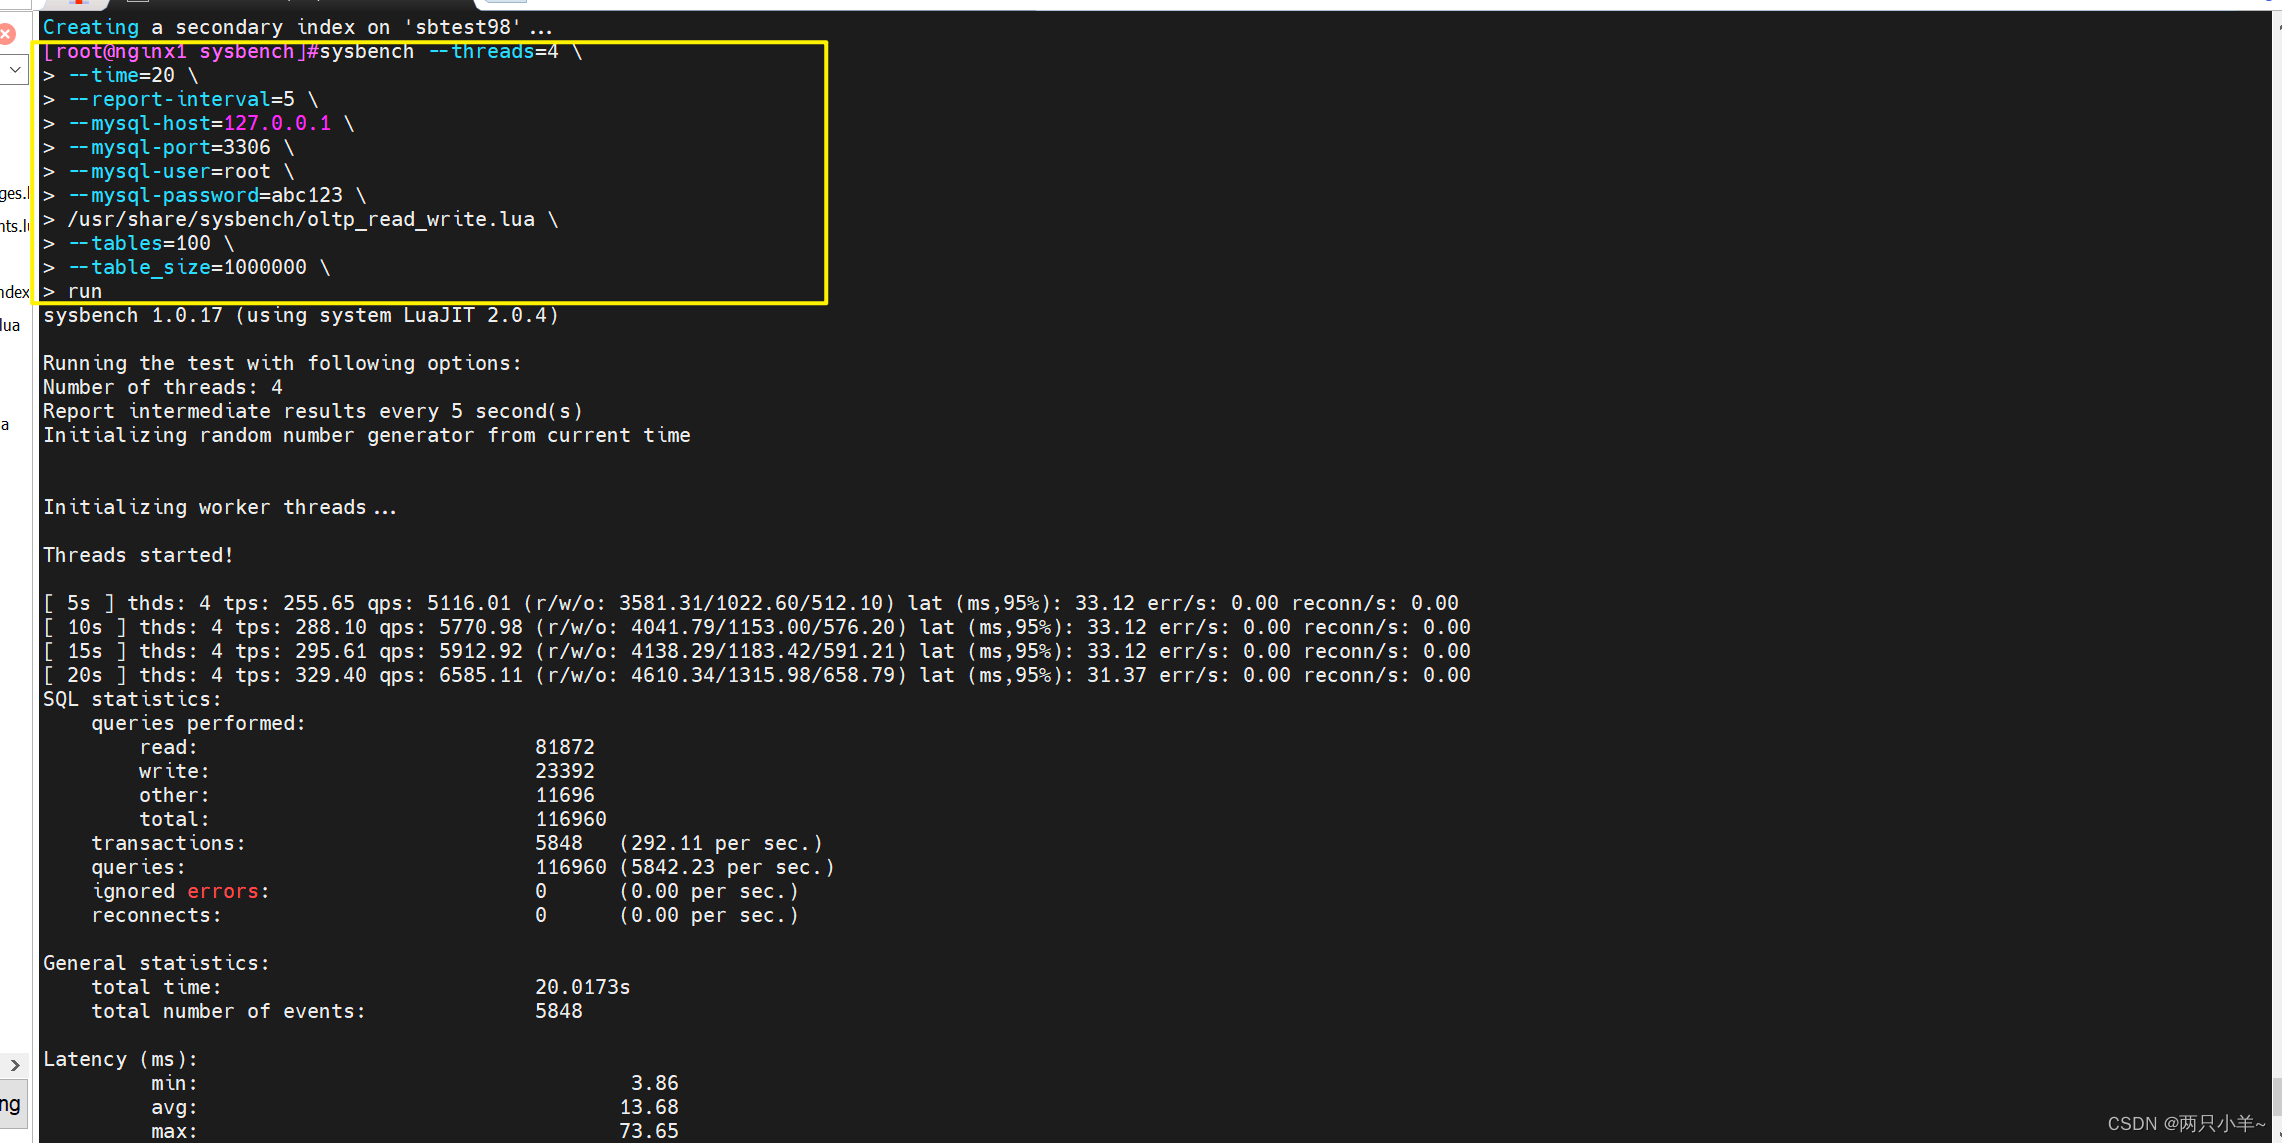
Task: Click the '--tables=100' option line
Action: 139,243
